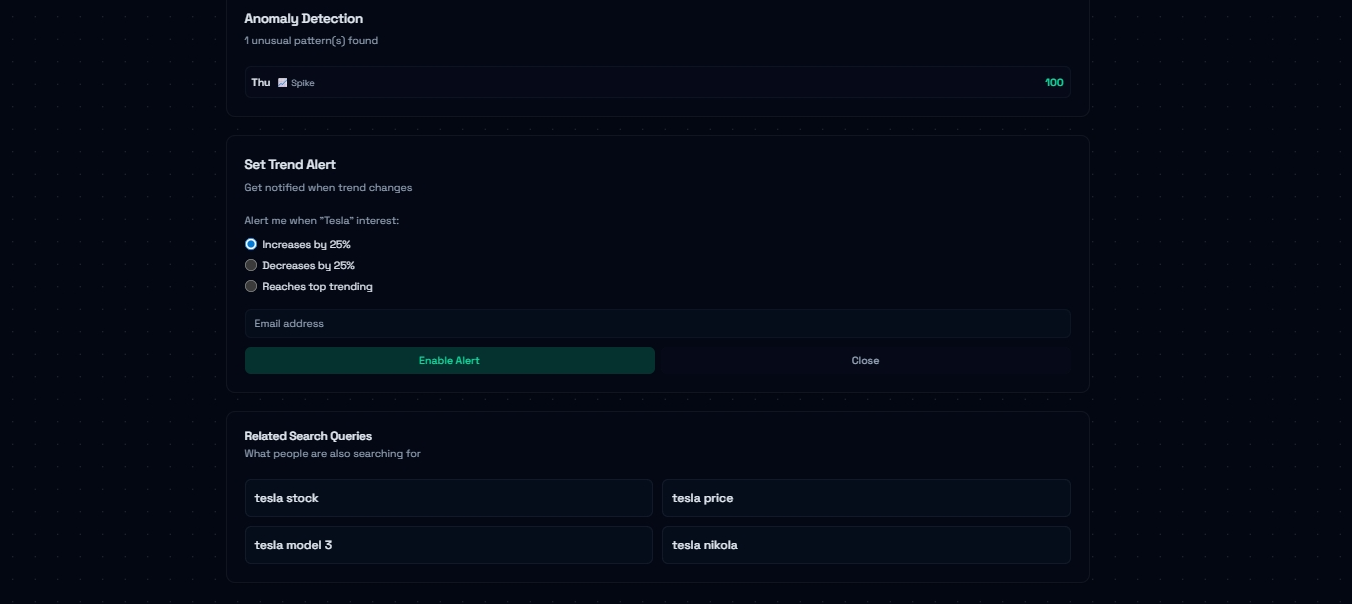
Task: Open the "tesla price" related query
Action: tap(865, 498)
